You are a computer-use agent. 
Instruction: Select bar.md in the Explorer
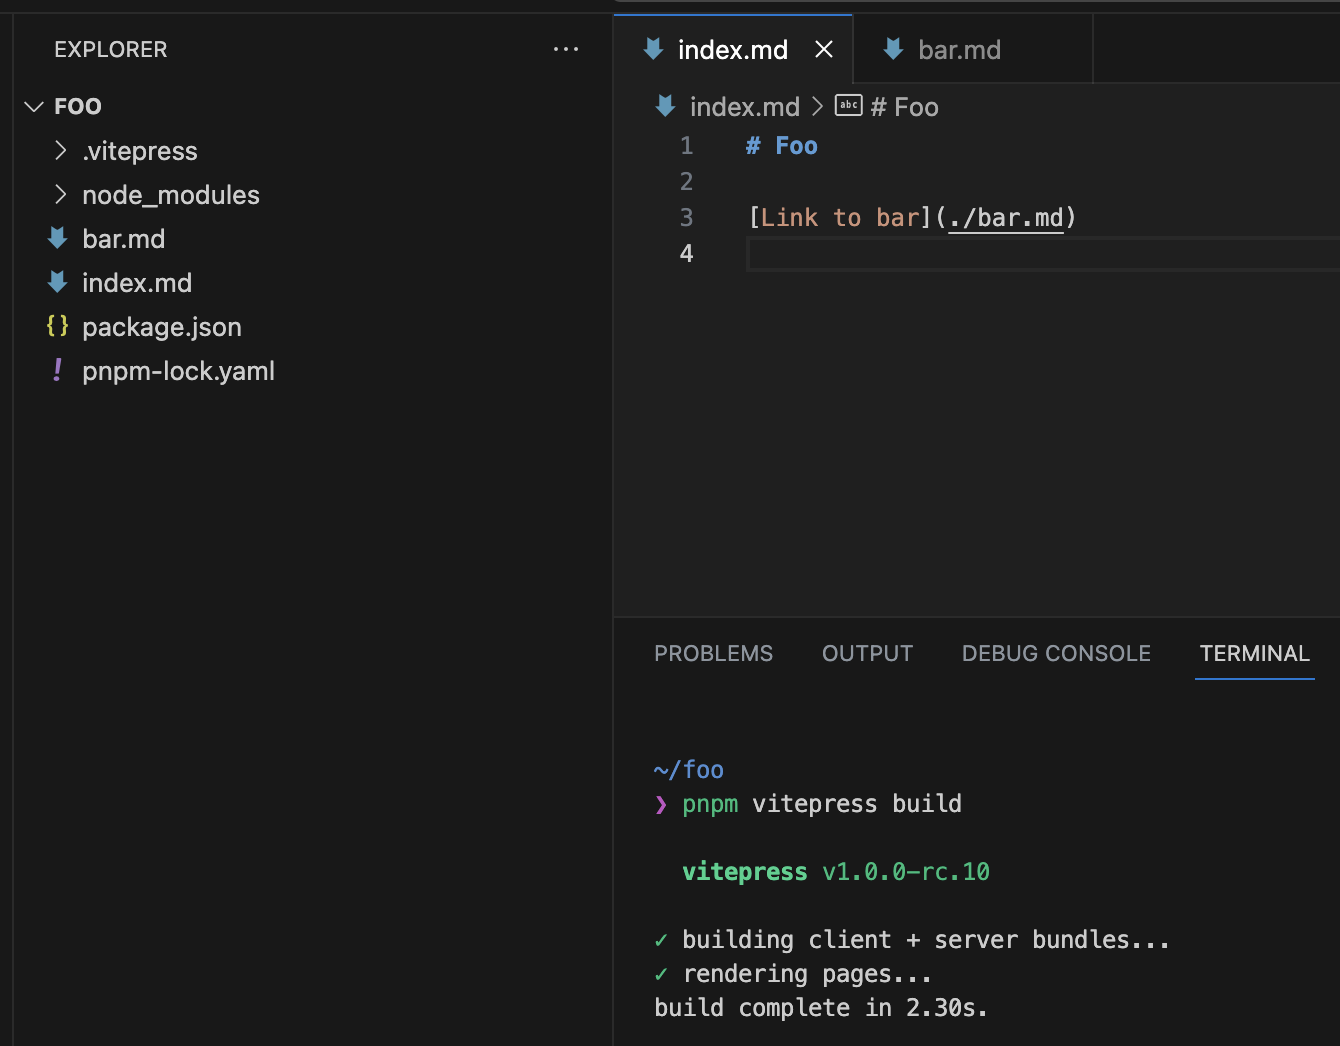pos(123,238)
